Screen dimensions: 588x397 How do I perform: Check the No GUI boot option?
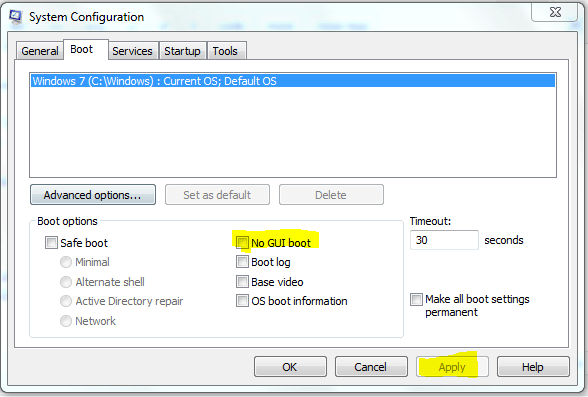pos(242,243)
